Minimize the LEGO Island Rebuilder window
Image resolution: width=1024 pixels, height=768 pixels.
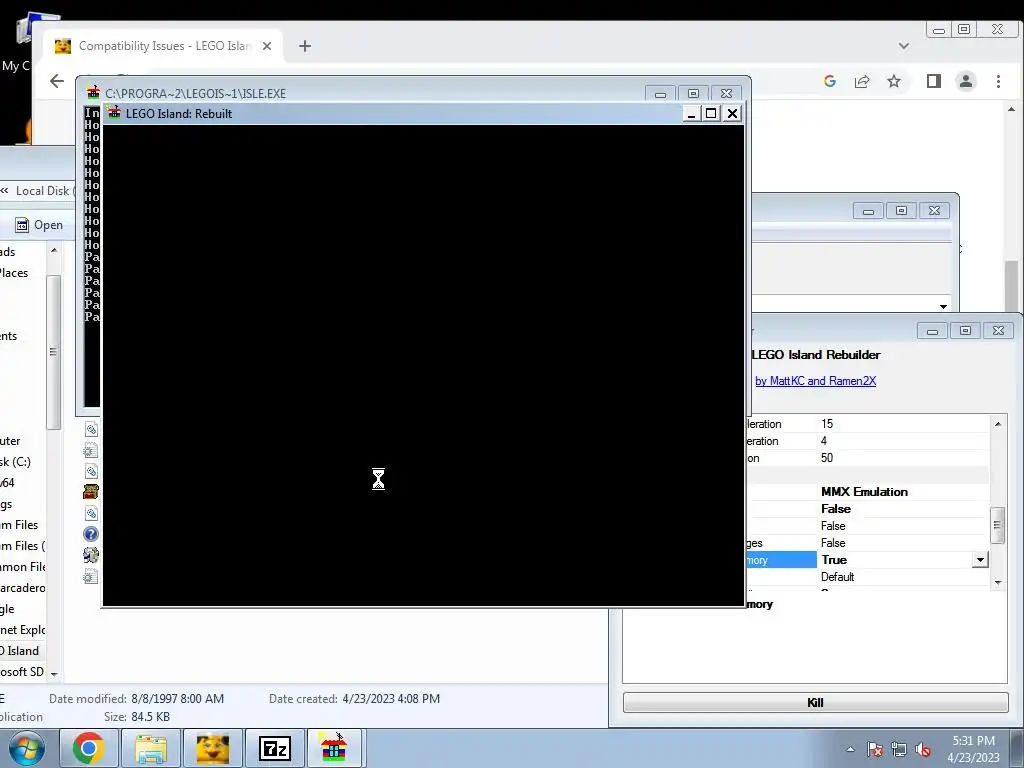tap(932, 331)
